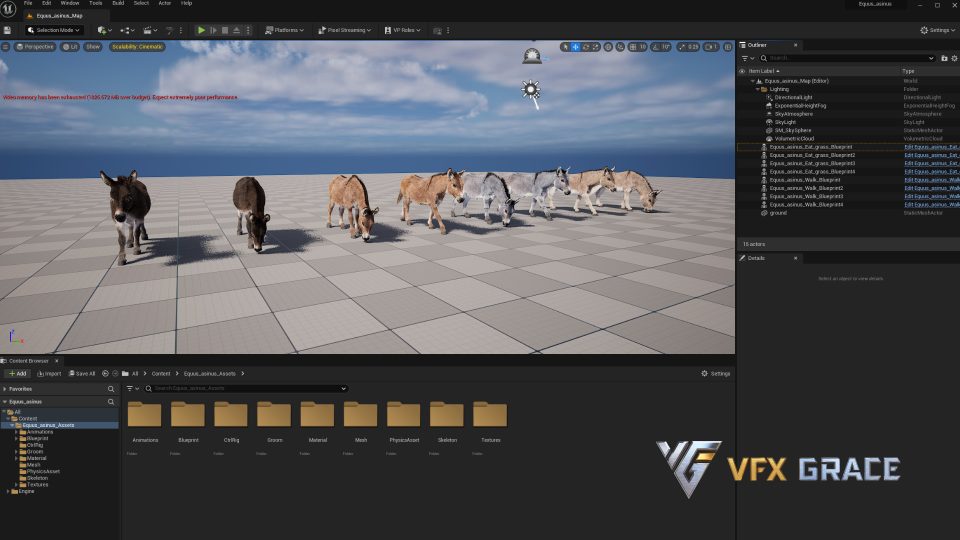Image resolution: width=960 pixels, height=540 pixels.
Task: Toggle the visibility eye column header in Outliner
Action: (x=742, y=71)
